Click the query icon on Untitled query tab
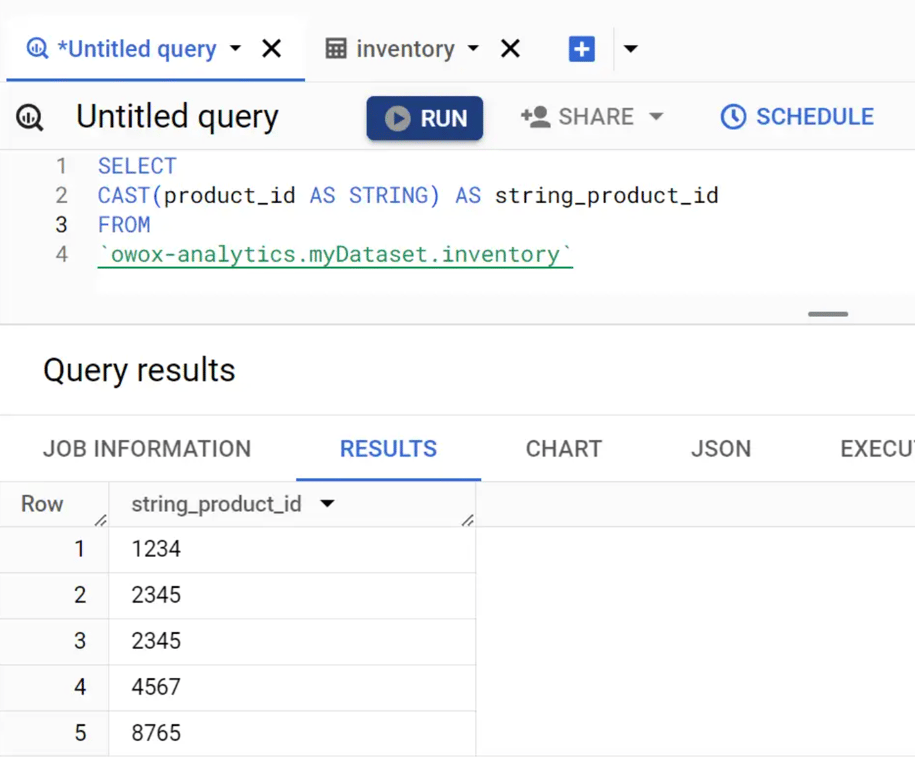 tap(37, 48)
